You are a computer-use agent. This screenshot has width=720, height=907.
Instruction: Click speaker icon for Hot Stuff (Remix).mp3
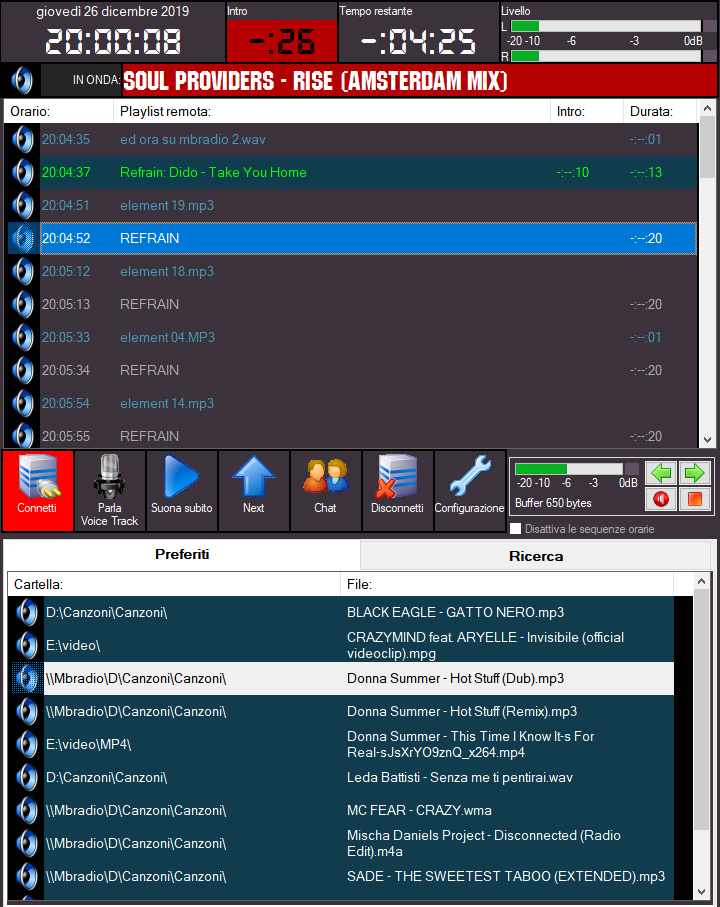(27, 711)
